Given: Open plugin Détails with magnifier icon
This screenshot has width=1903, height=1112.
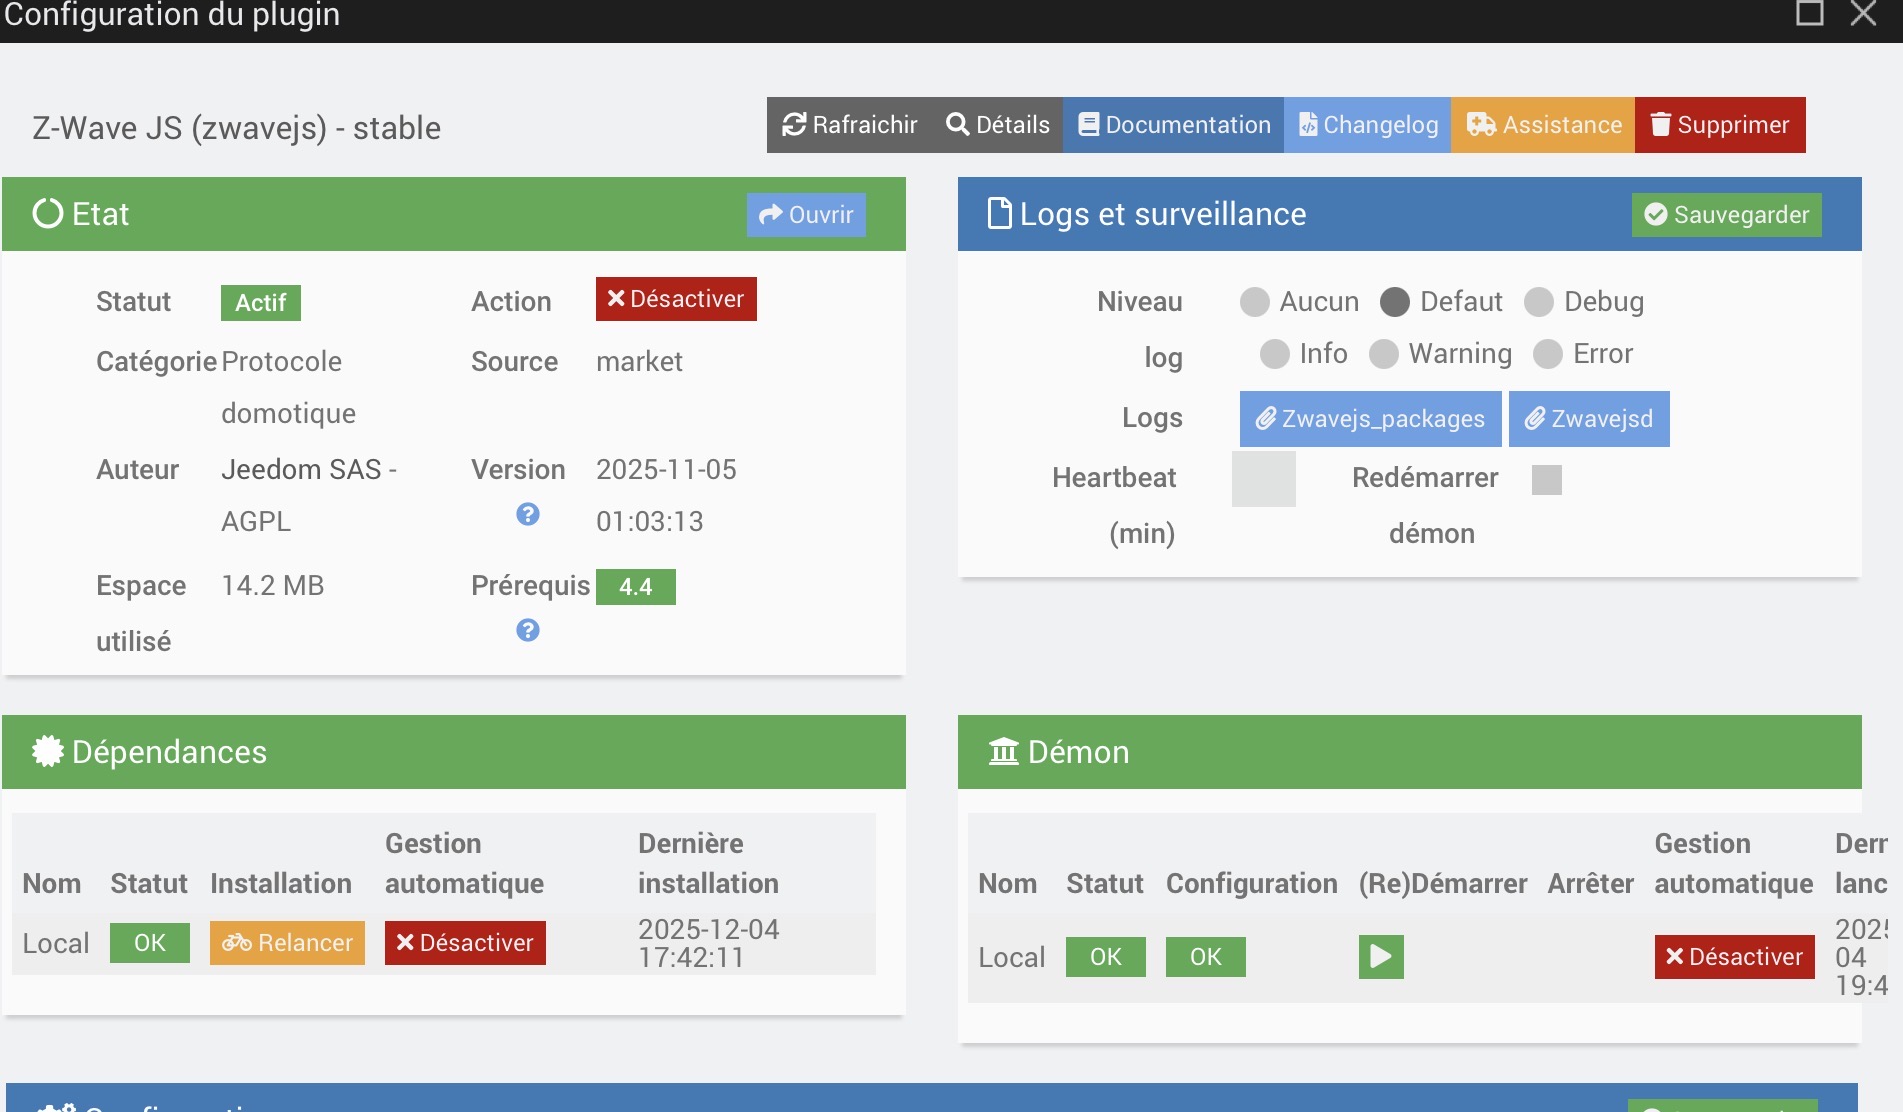Looking at the screenshot, I should 997,125.
